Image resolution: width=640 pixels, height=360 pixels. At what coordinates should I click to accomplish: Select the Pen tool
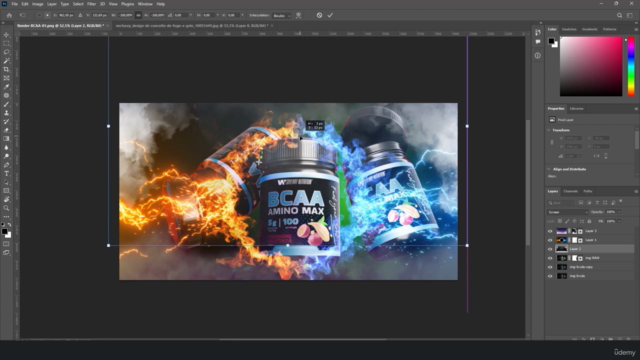[6, 165]
